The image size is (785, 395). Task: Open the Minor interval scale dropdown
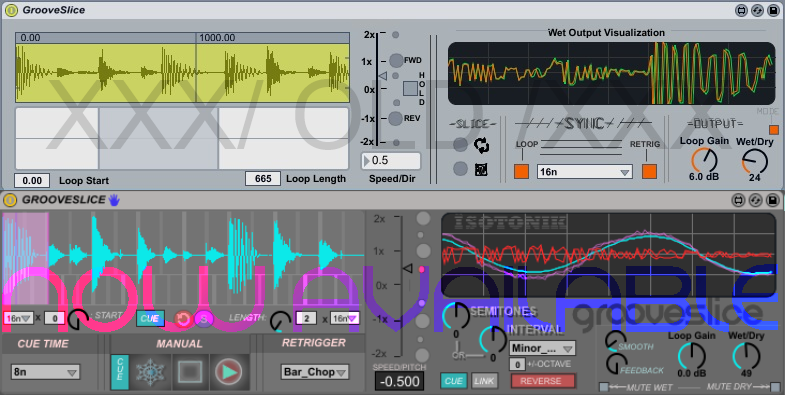pyautogui.click(x=542, y=348)
